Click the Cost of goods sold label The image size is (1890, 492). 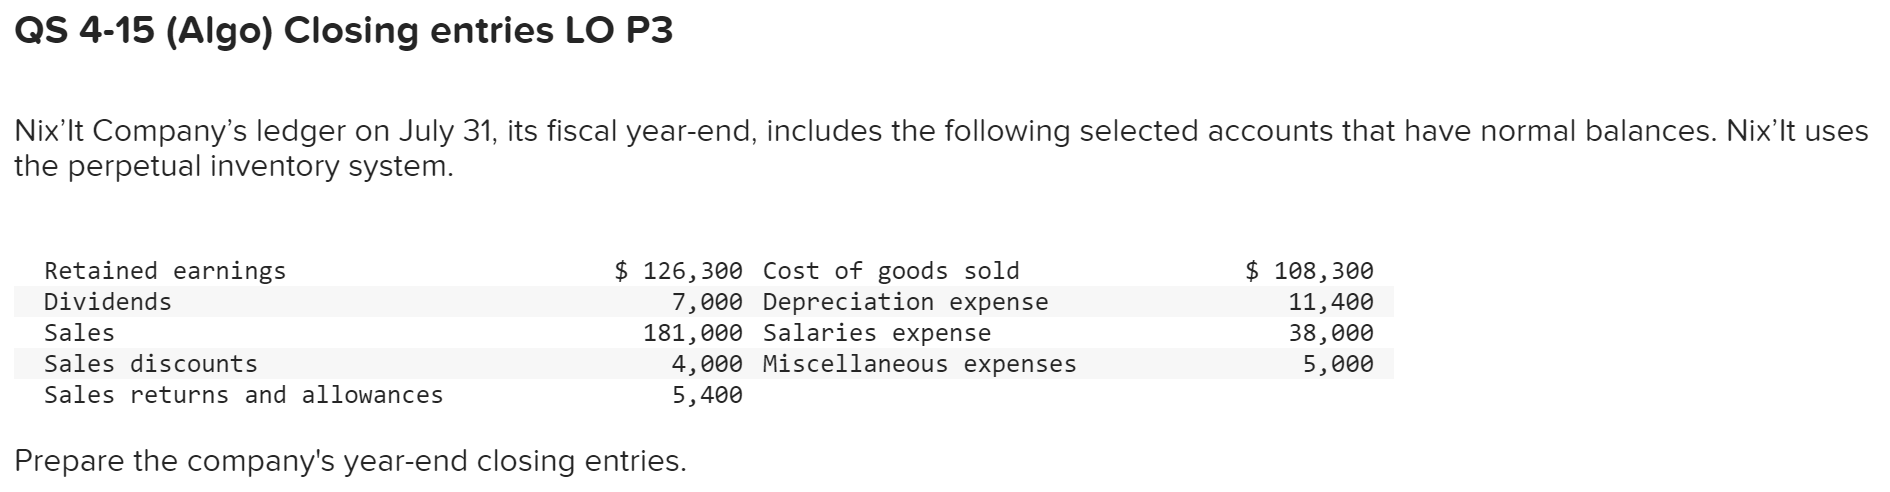890,271
